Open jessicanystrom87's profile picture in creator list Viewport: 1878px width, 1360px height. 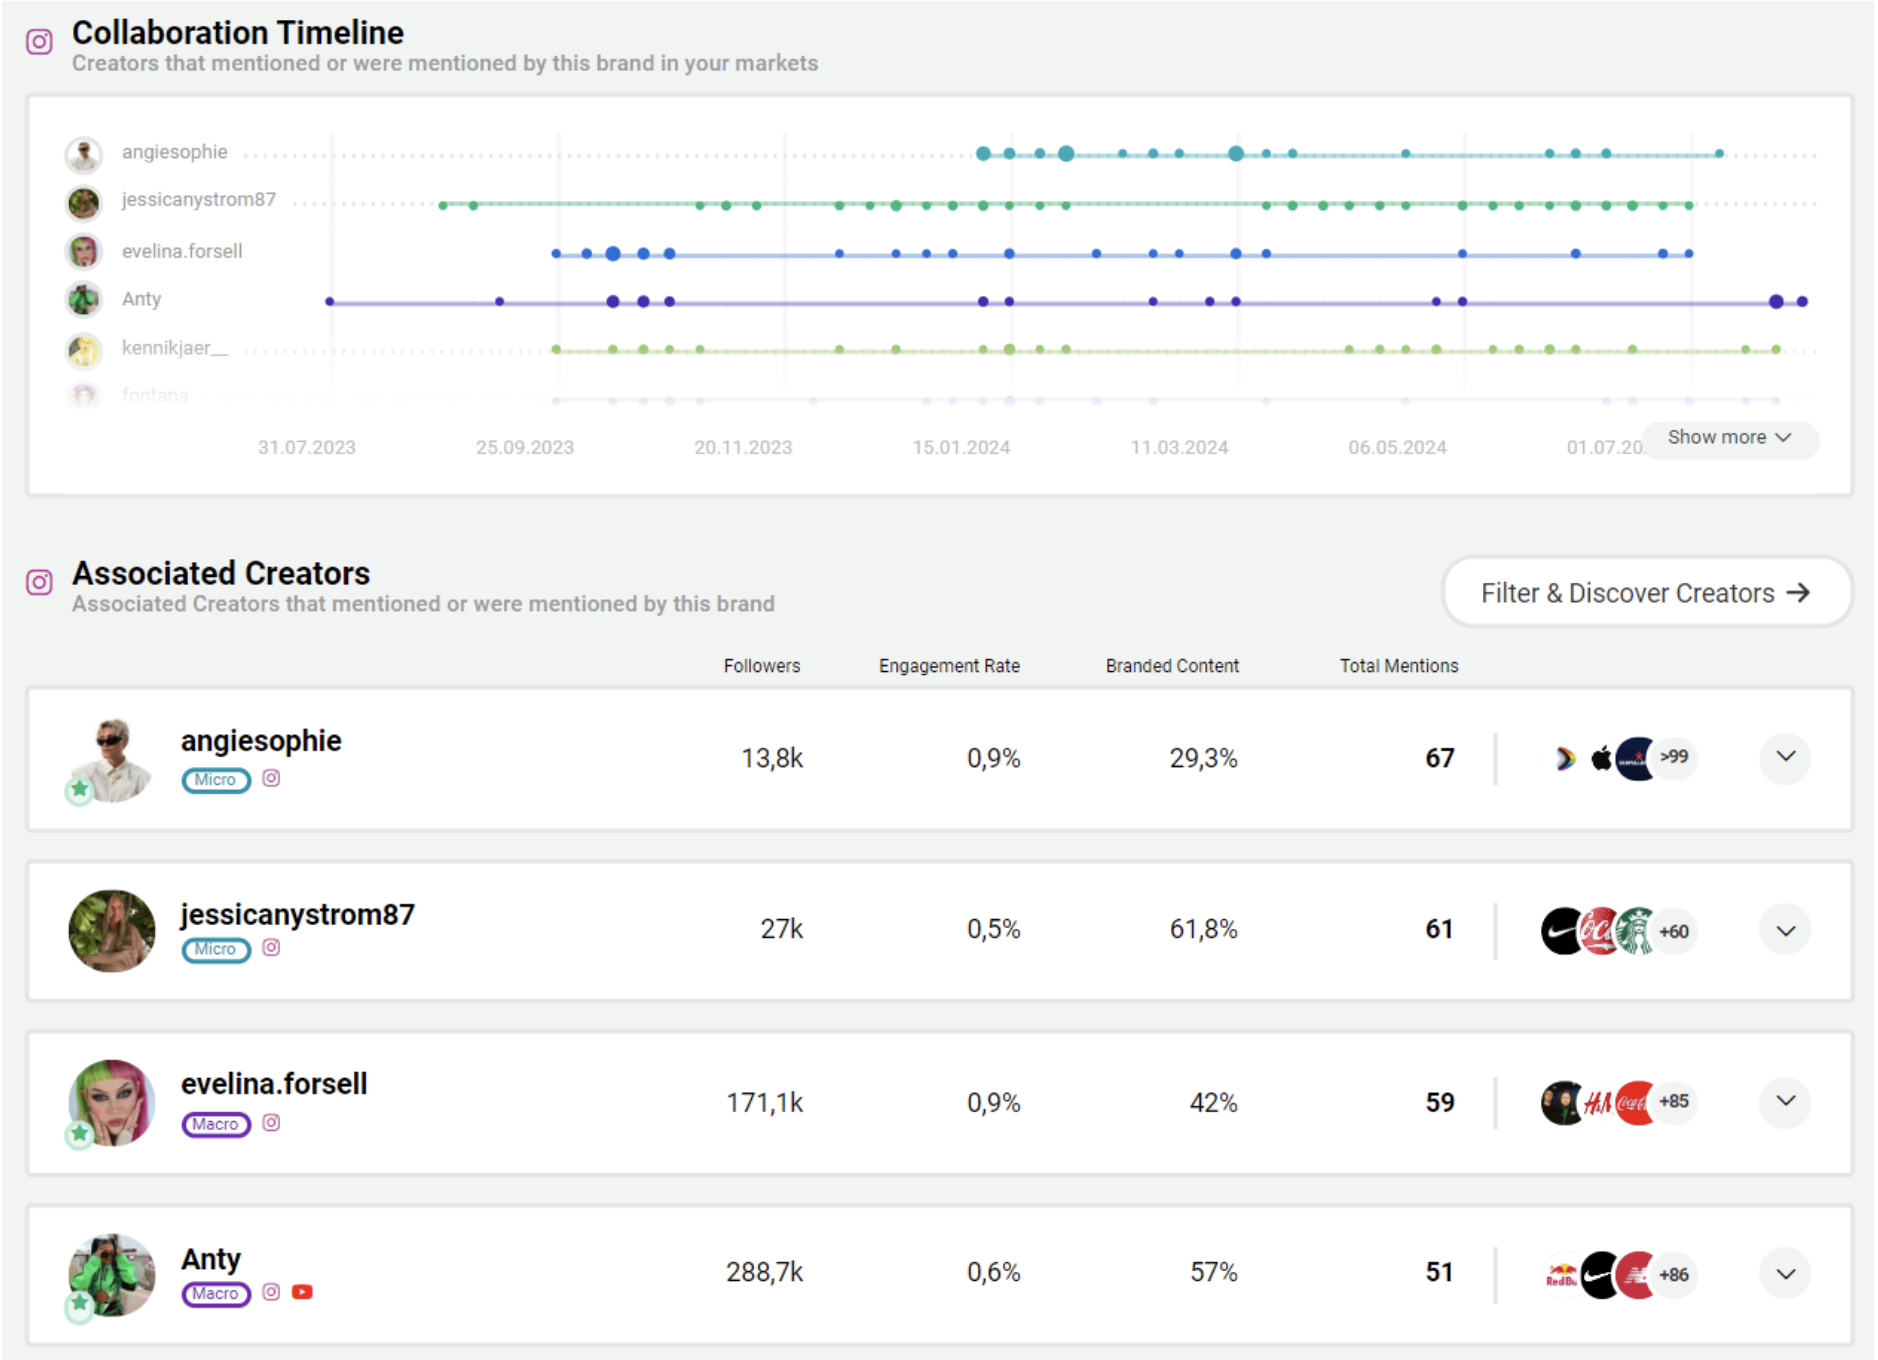coord(112,931)
